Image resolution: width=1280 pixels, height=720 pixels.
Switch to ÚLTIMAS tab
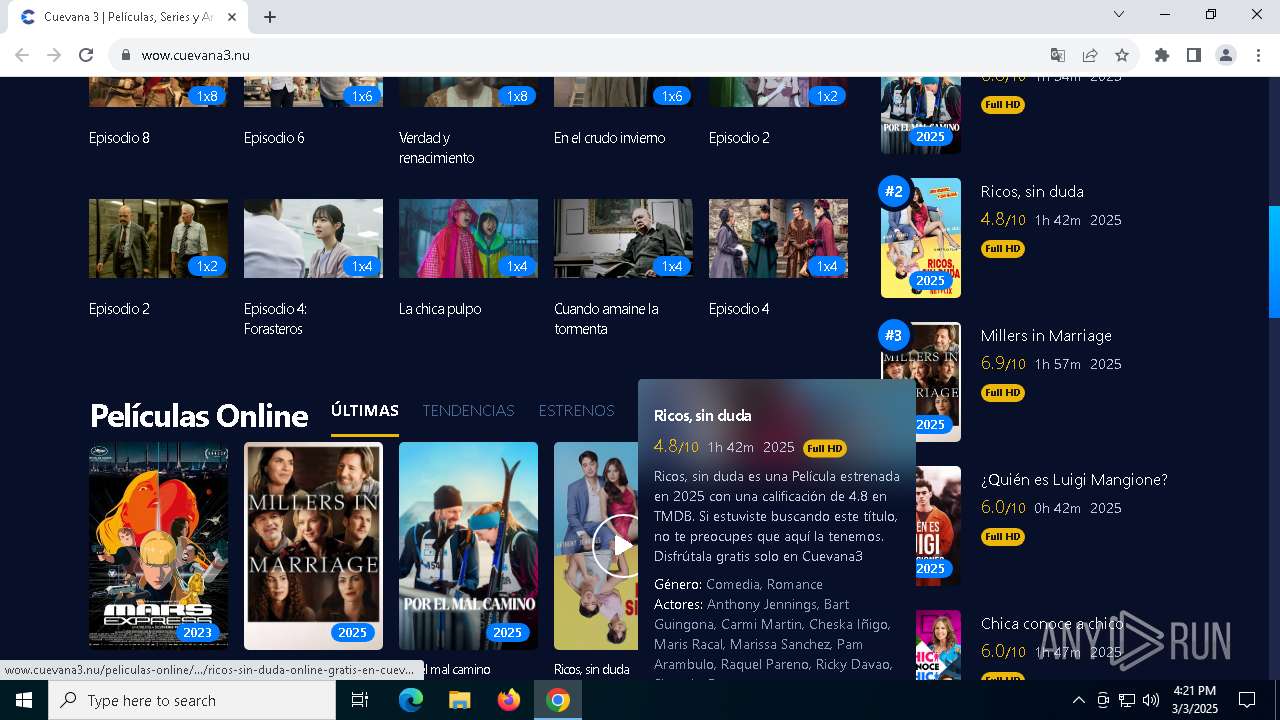point(365,411)
